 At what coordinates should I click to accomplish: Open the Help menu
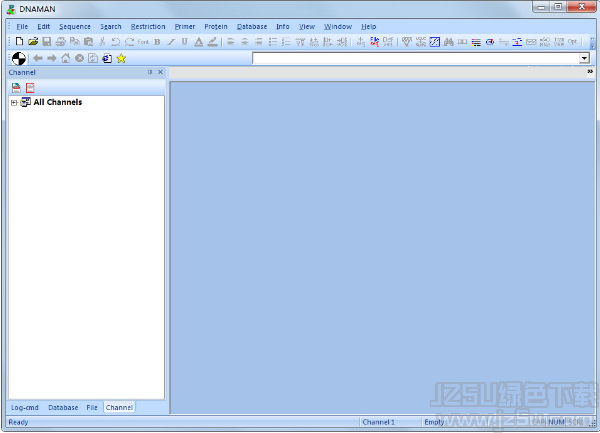coord(368,26)
